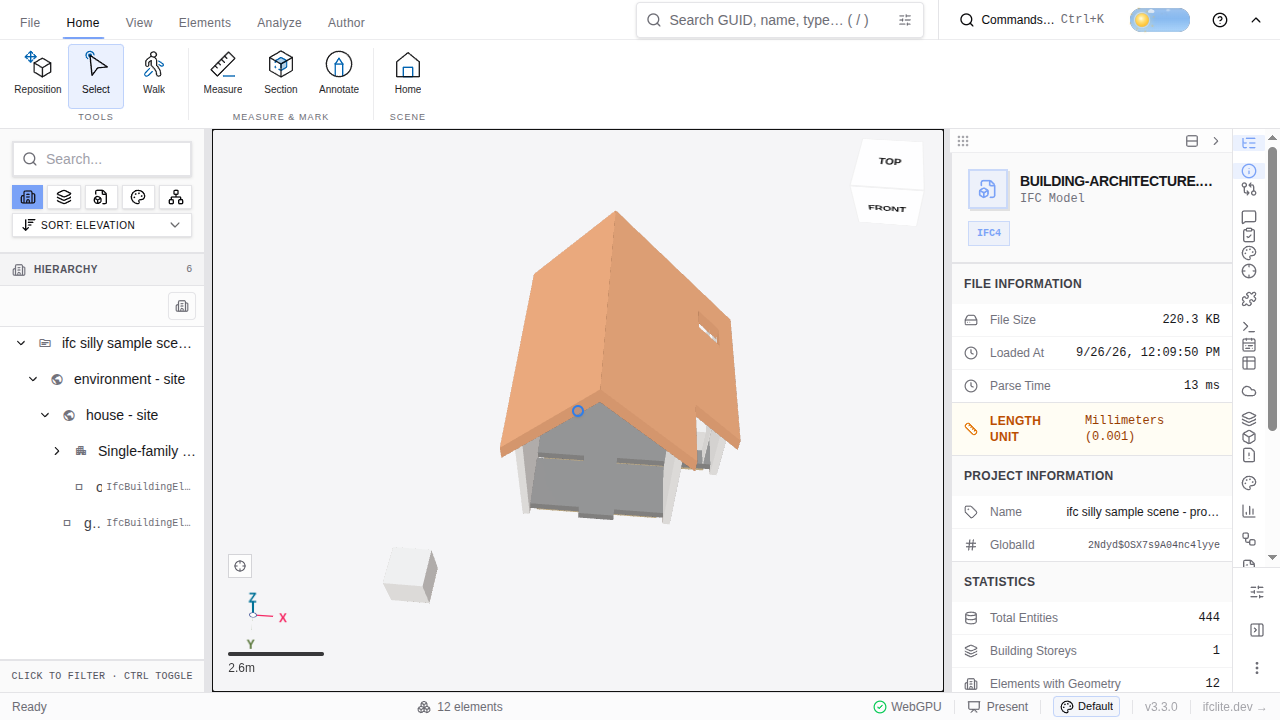
Task: Expand the Single-family building node
Action: point(57,451)
